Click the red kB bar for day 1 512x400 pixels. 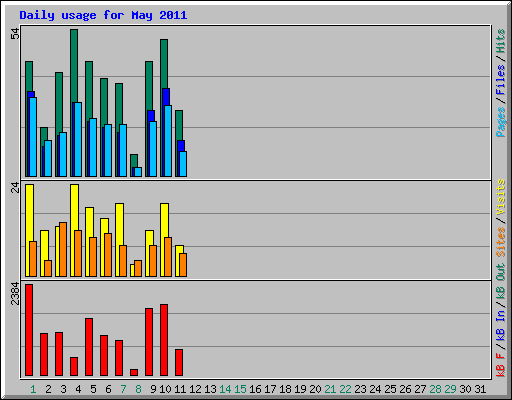point(29,330)
